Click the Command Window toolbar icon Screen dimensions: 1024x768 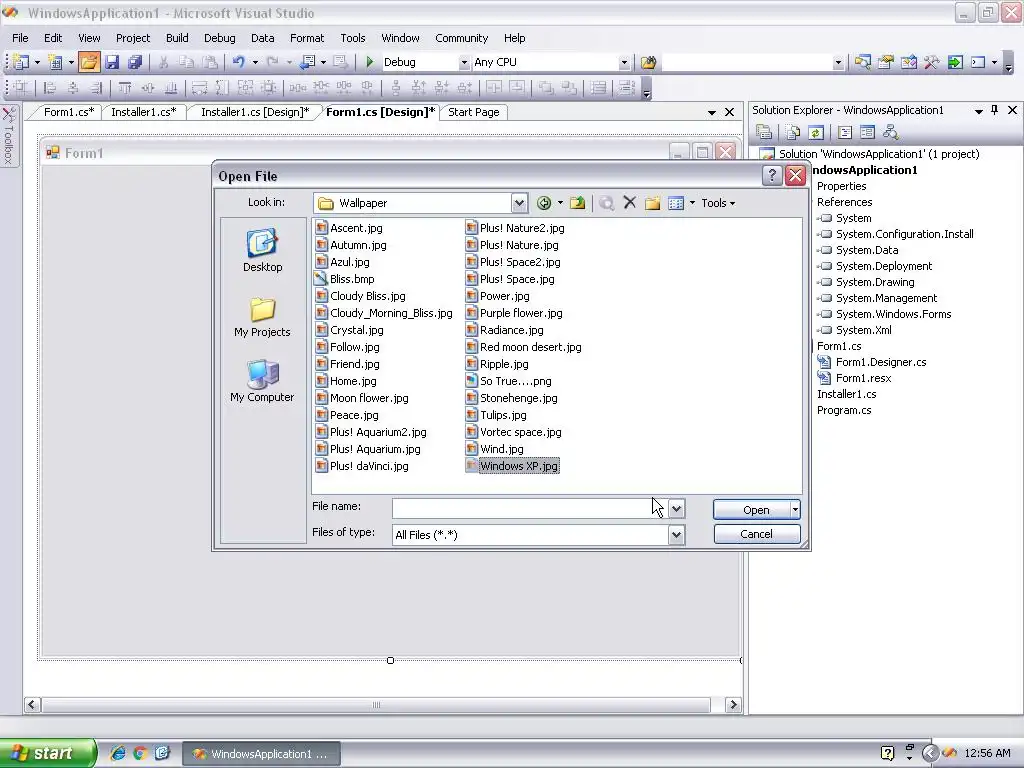pyautogui.click(x=978, y=62)
